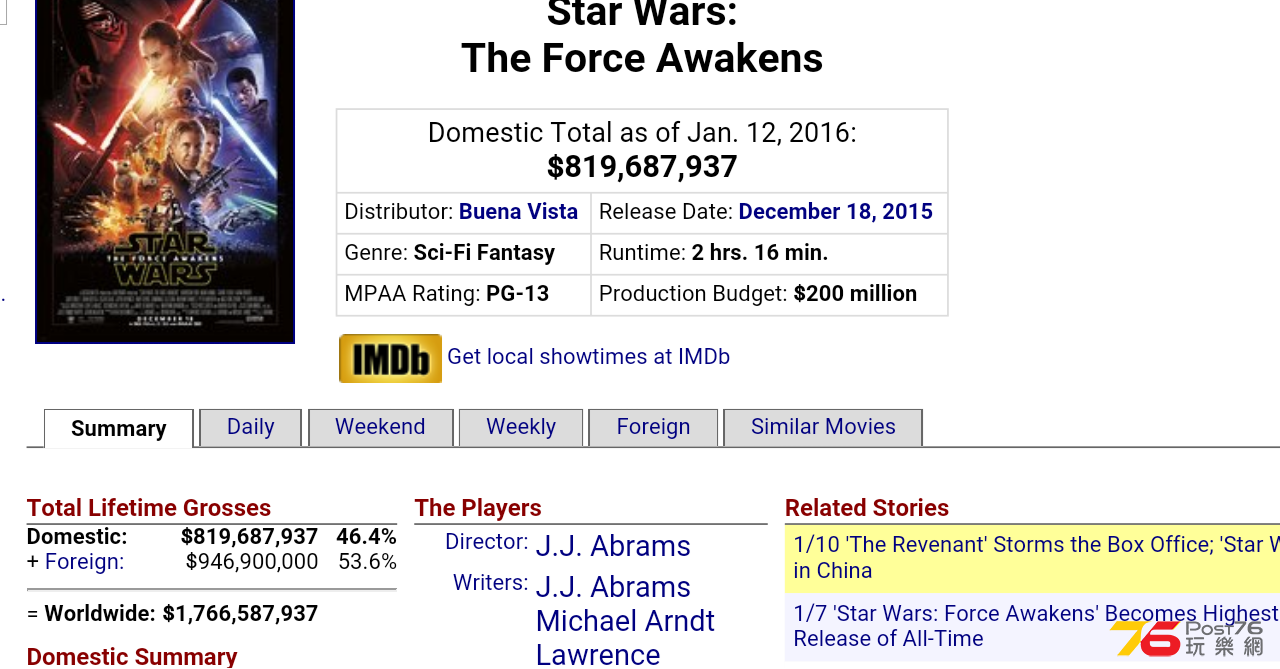Switch to the Daily tab
The width and height of the screenshot is (1280, 669).
(251, 427)
